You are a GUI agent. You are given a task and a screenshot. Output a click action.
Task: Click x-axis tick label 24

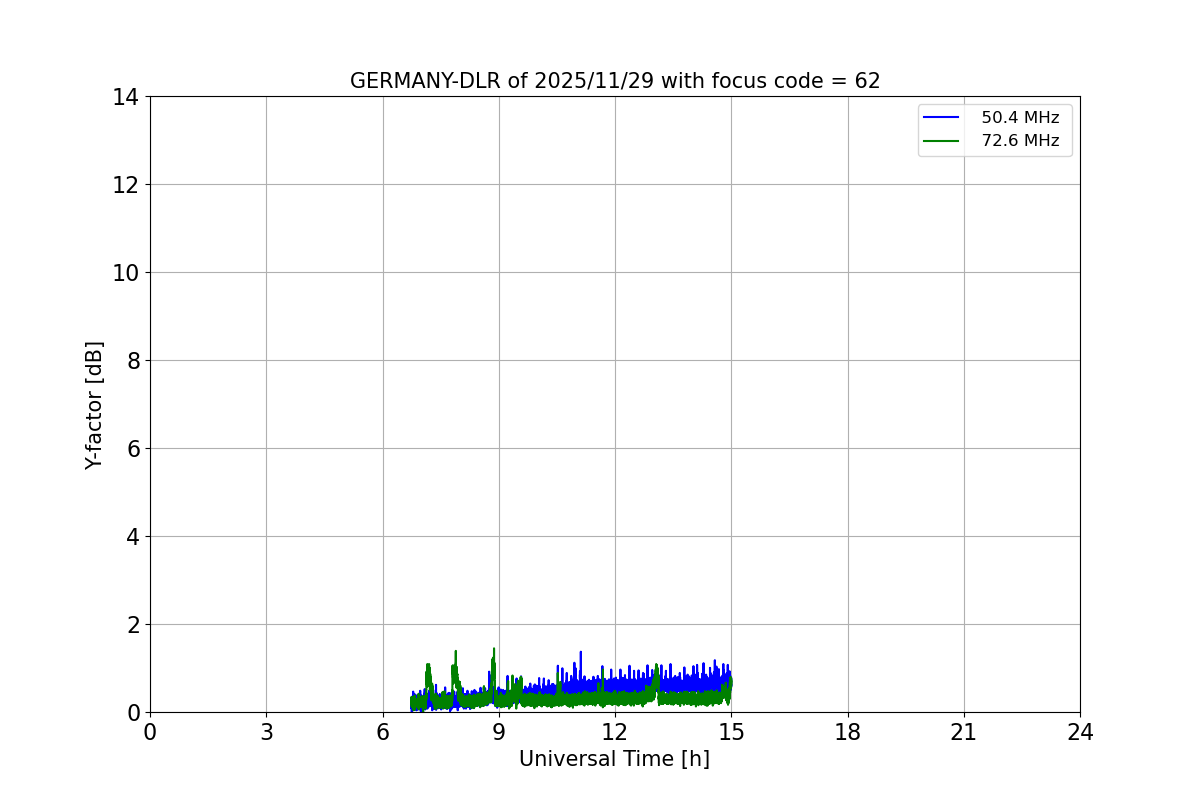[x=1080, y=732]
